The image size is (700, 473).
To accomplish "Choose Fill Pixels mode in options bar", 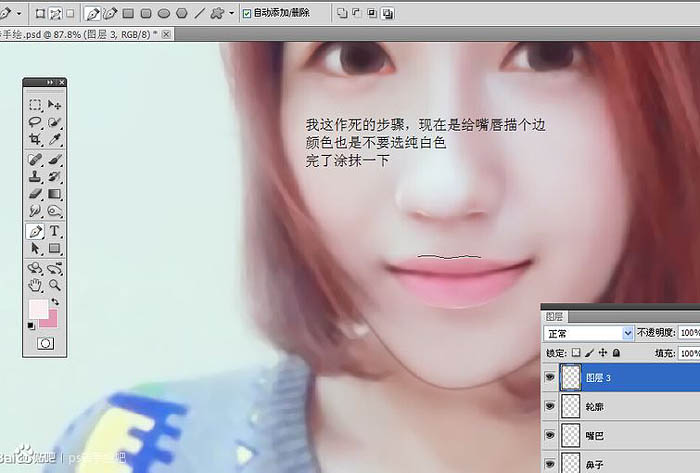I will pos(70,14).
